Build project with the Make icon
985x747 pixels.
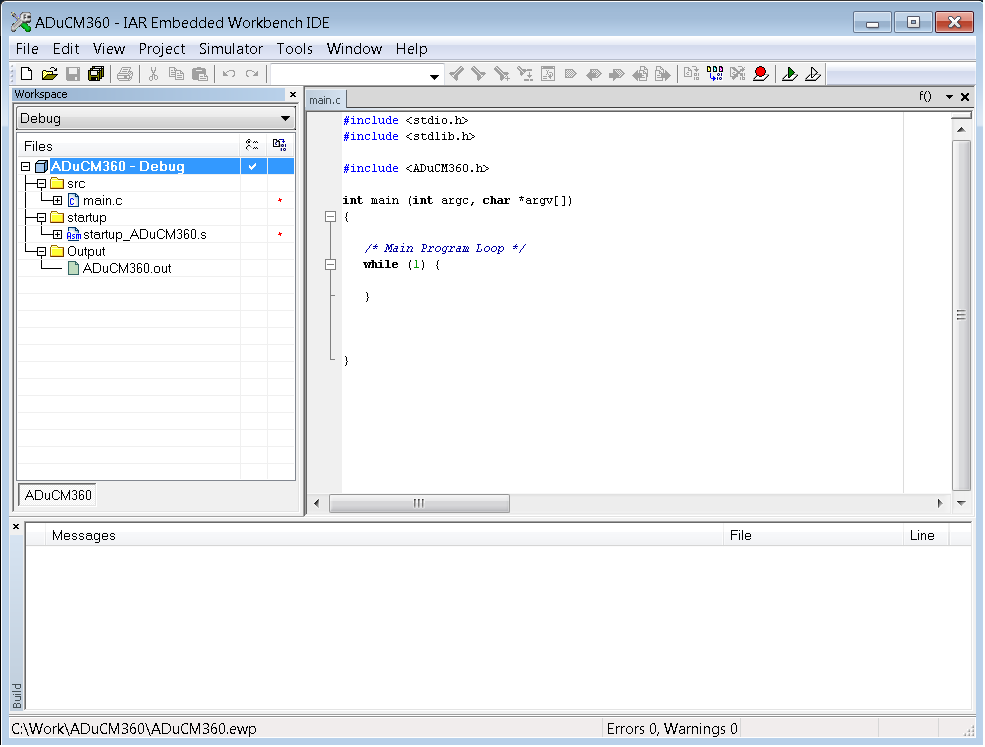[715, 74]
